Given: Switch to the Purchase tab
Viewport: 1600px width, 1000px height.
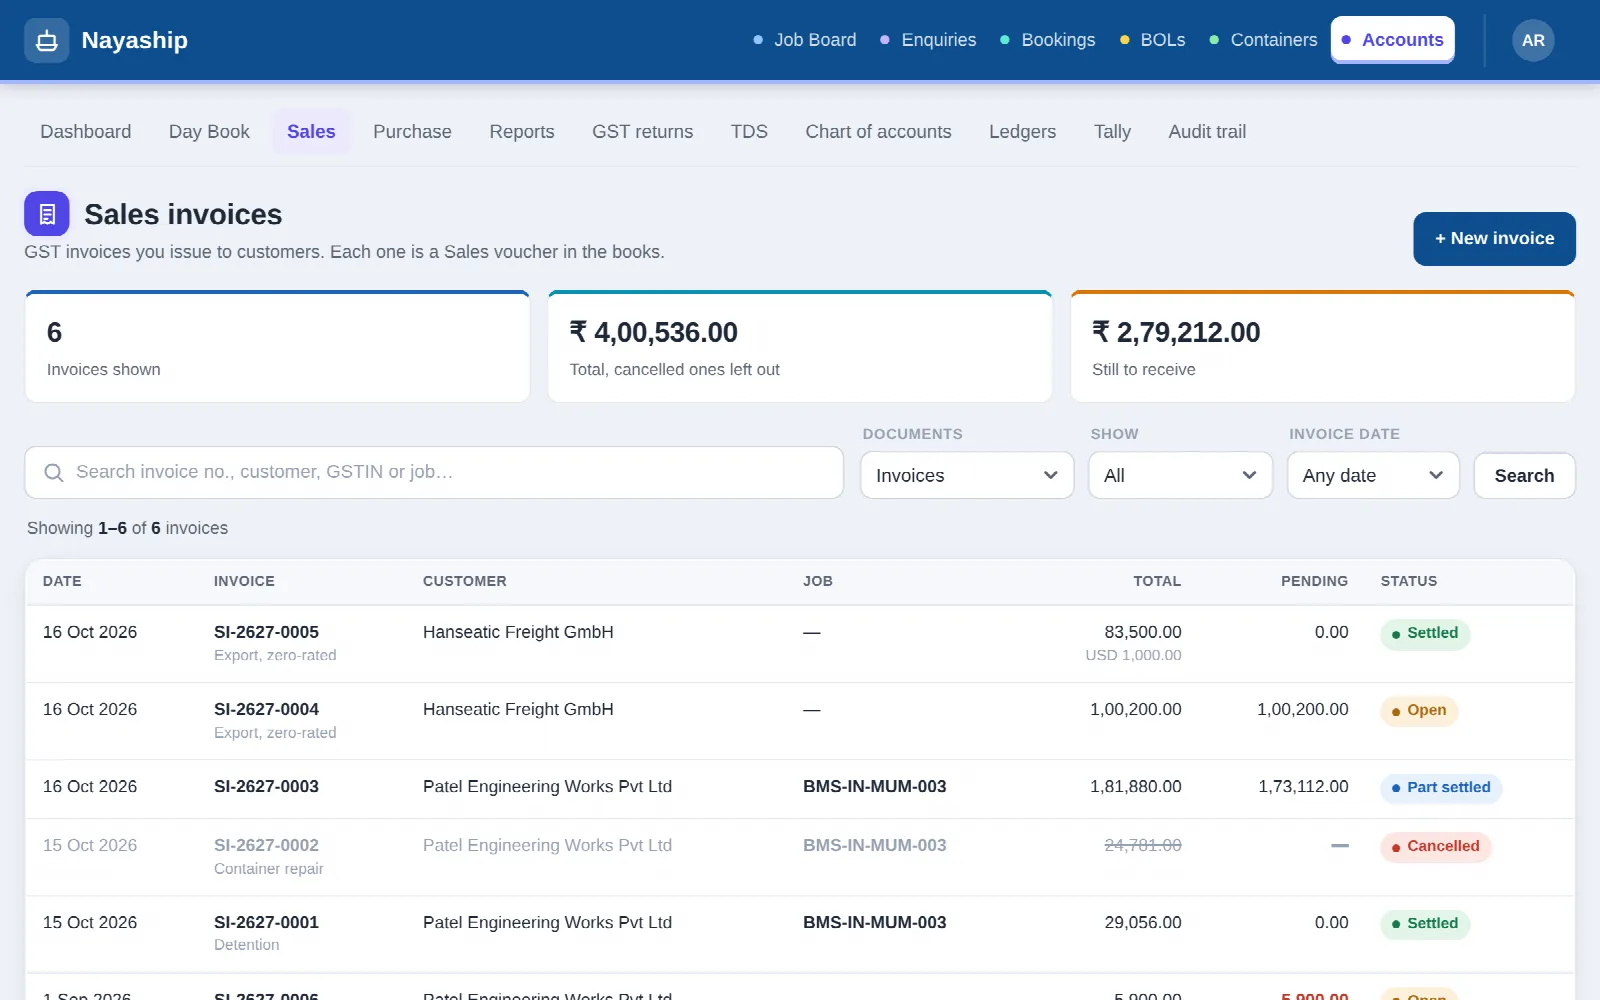Looking at the screenshot, I should pyautogui.click(x=412, y=132).
